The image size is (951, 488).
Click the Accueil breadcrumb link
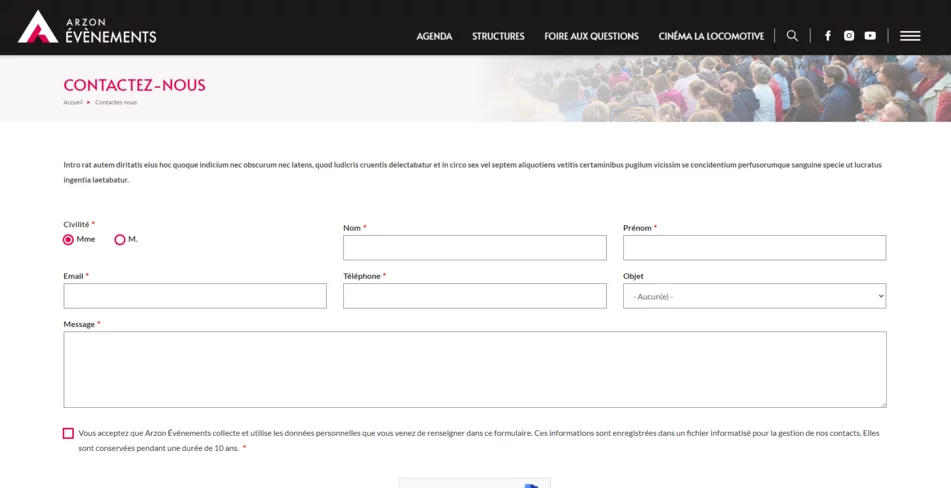pyautogui.click(x=73, y=102)
